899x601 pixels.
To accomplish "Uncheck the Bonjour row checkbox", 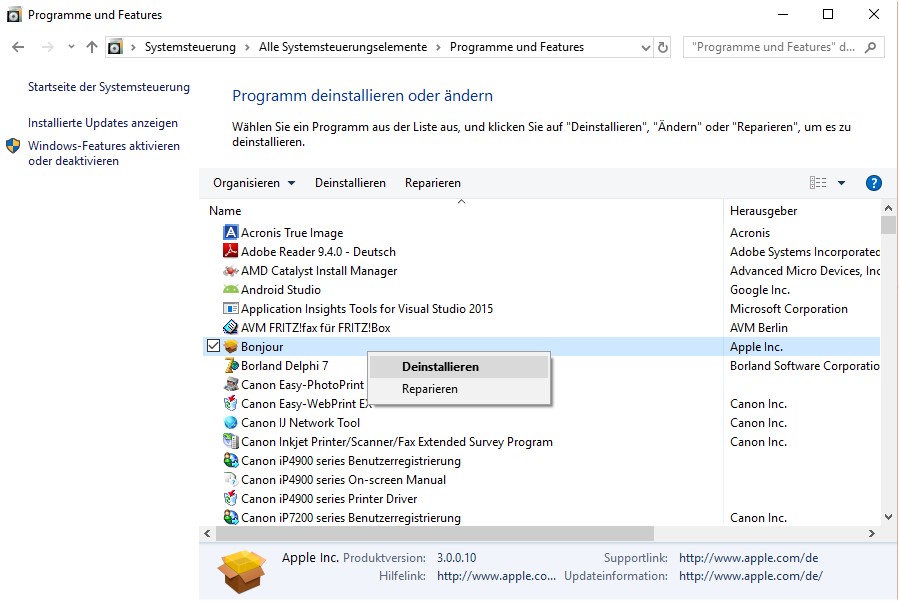I will (x=213, y=346).
